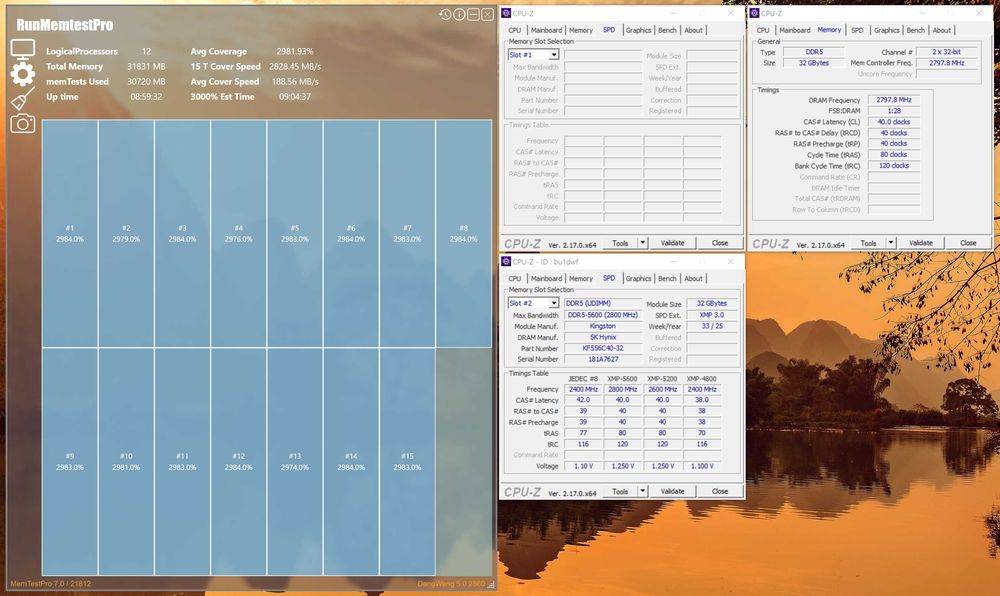1000x596 pixels.
Task: Open the Slot #2 memory slot dropdown
Action: point(554,303)
